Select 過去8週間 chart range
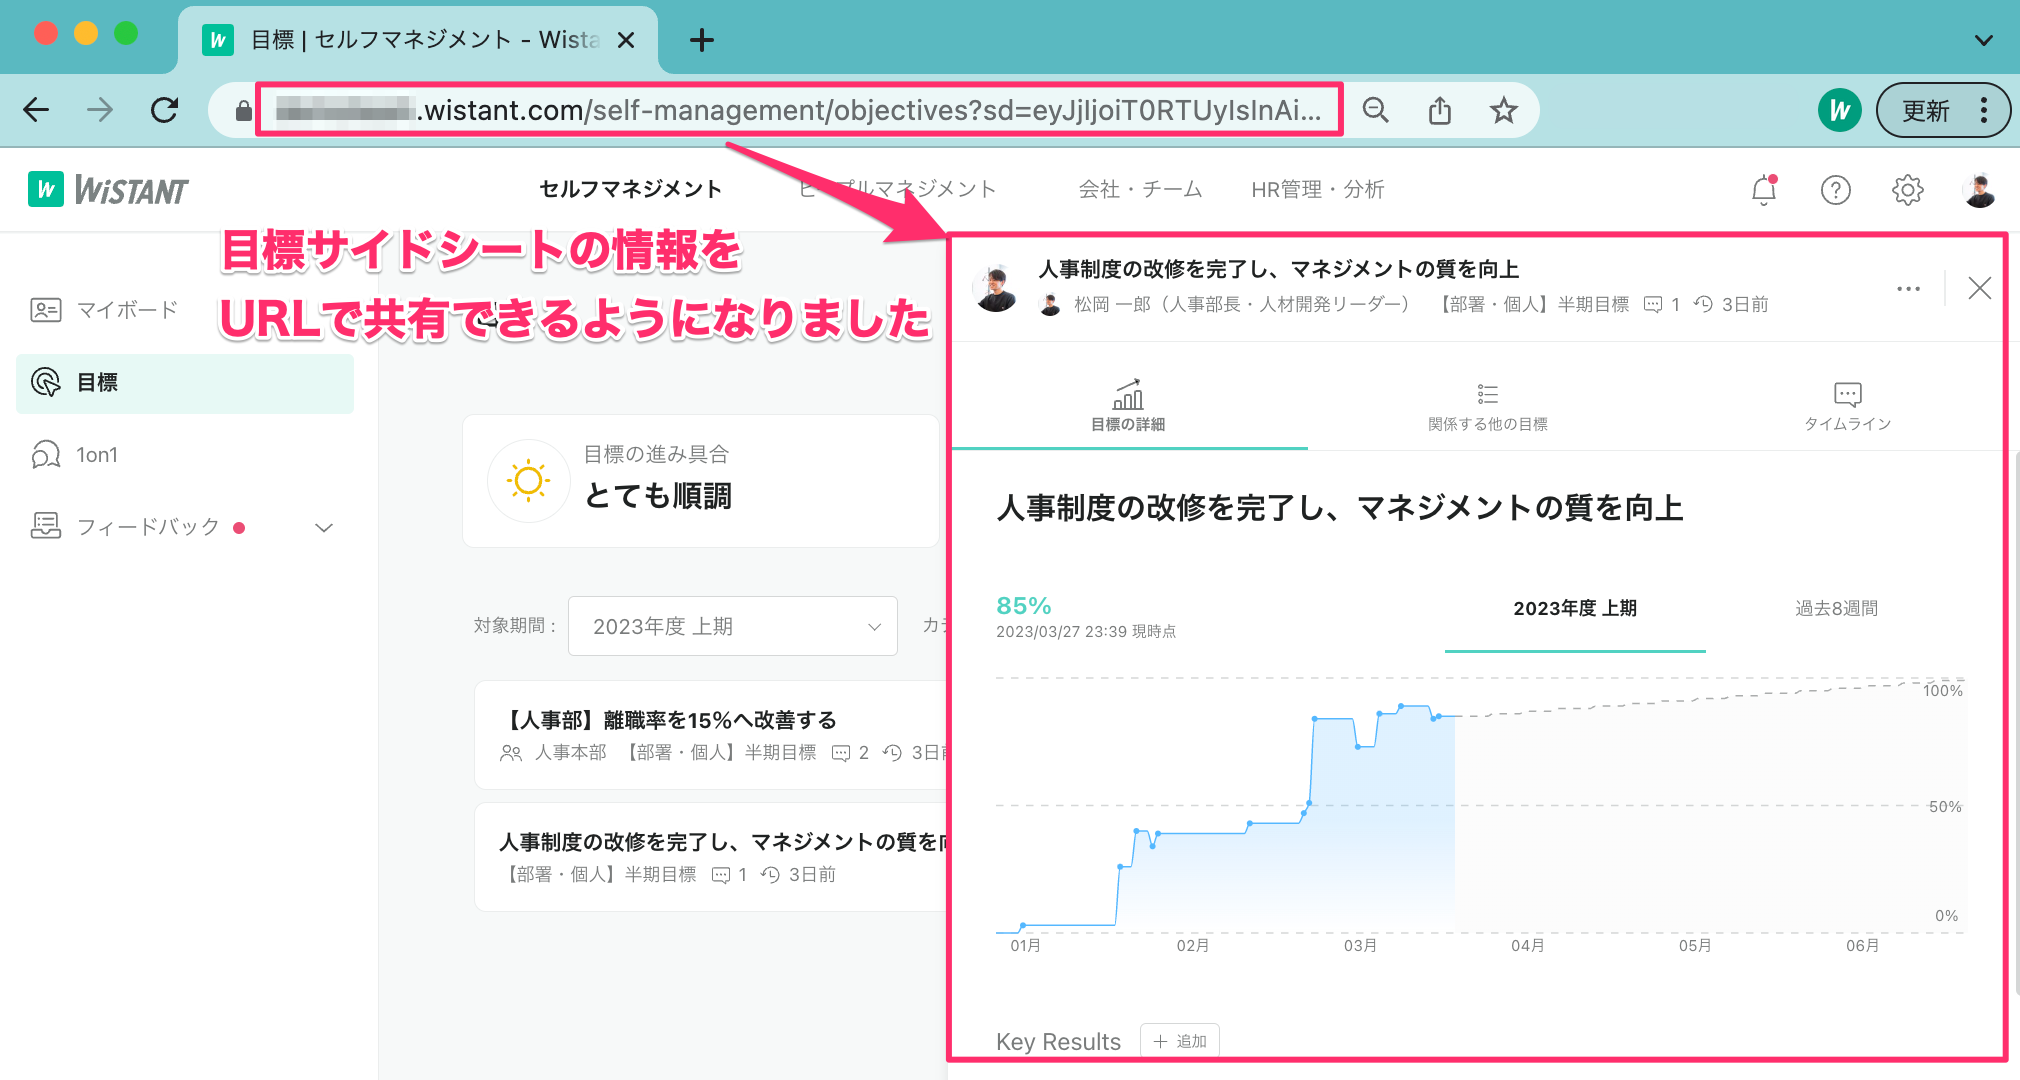This screenshot has width=2020, height=1080. (1836, 608)
